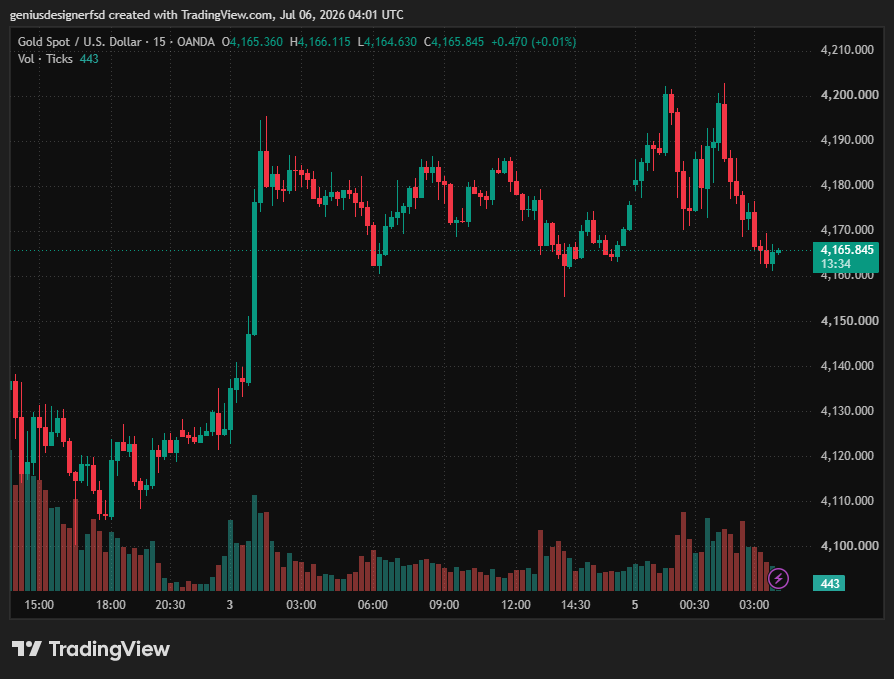
Task: Click the 15 interval label in the title
Action: click(159, 42)
